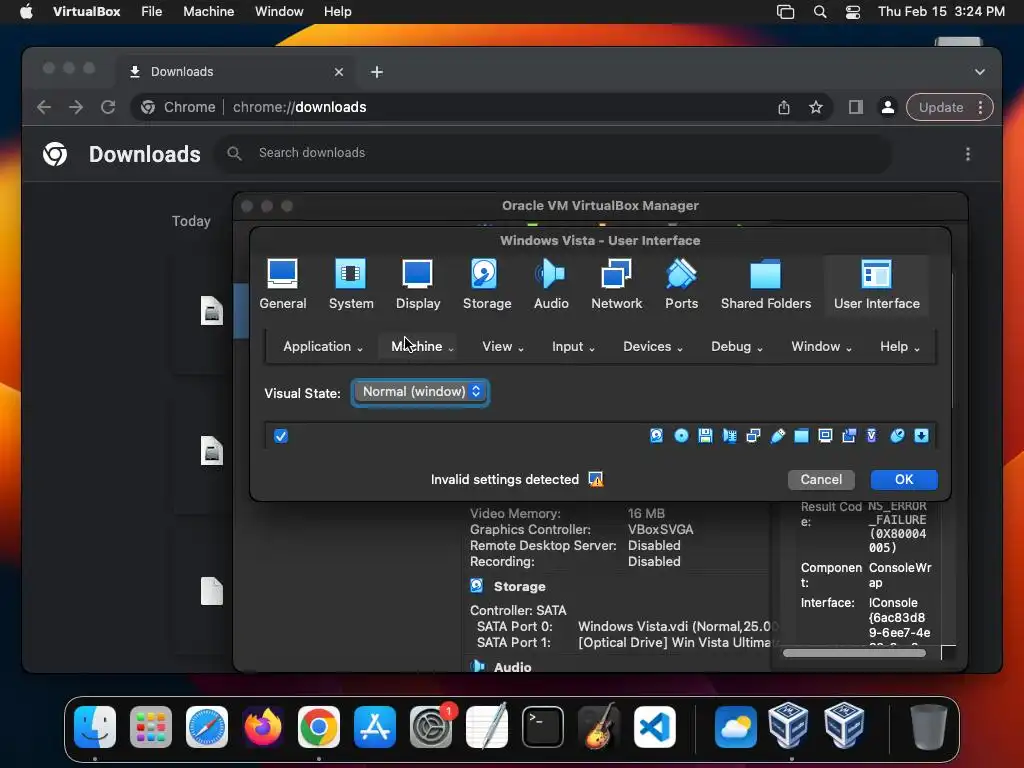Expand the Devices menu-bar dropdown

[x=652, y=346]
